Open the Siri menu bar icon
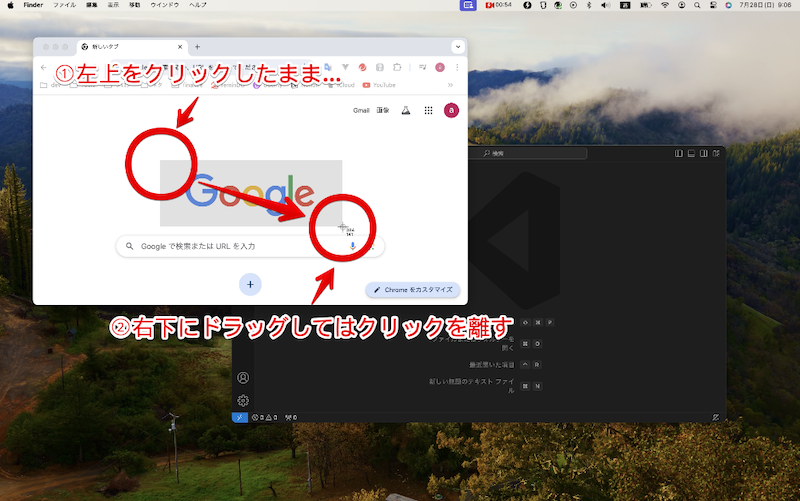The image size is (800, 501). coord(728,5)
